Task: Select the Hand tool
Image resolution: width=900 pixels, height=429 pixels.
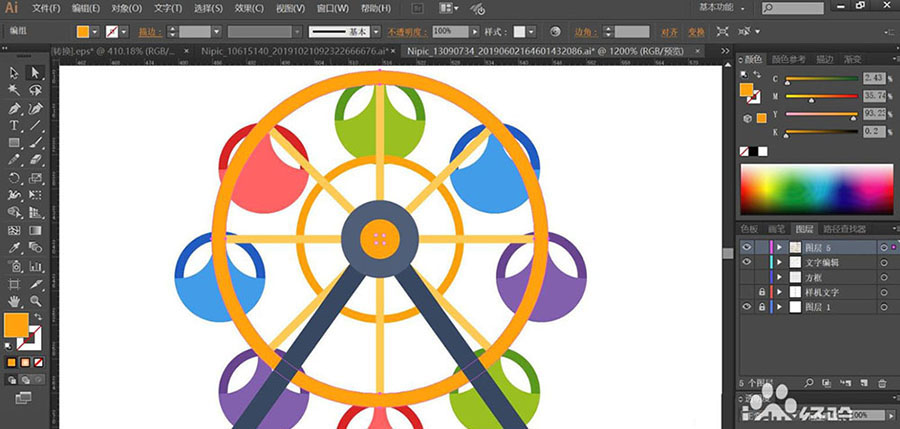Action: click(14, 301)
